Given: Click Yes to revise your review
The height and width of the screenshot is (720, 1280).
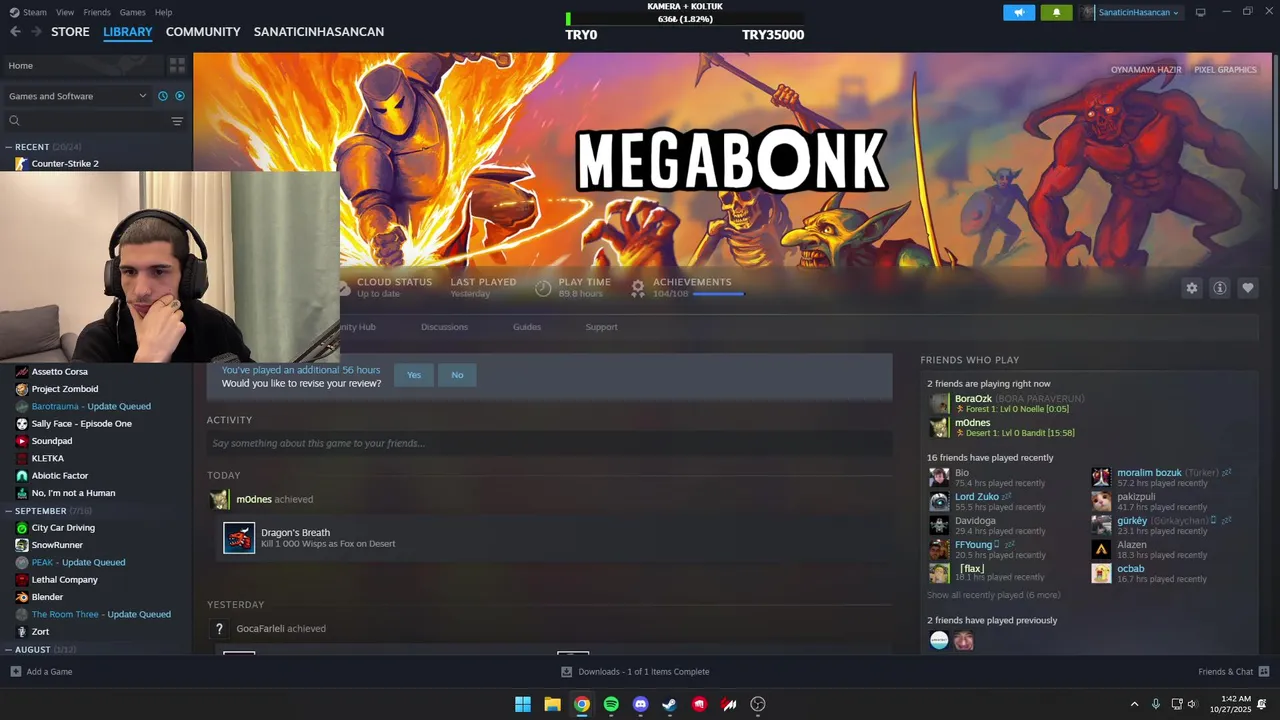Looking at the screenshot, I should click(414, 375).
